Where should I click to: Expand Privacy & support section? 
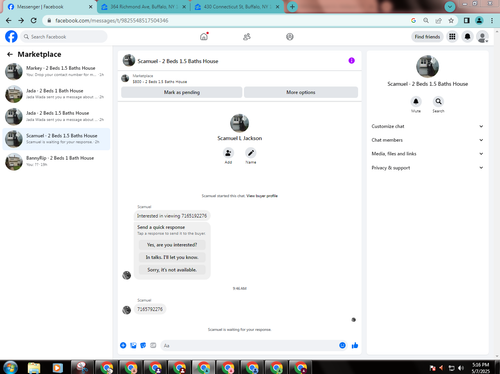[x=427, y=168]
